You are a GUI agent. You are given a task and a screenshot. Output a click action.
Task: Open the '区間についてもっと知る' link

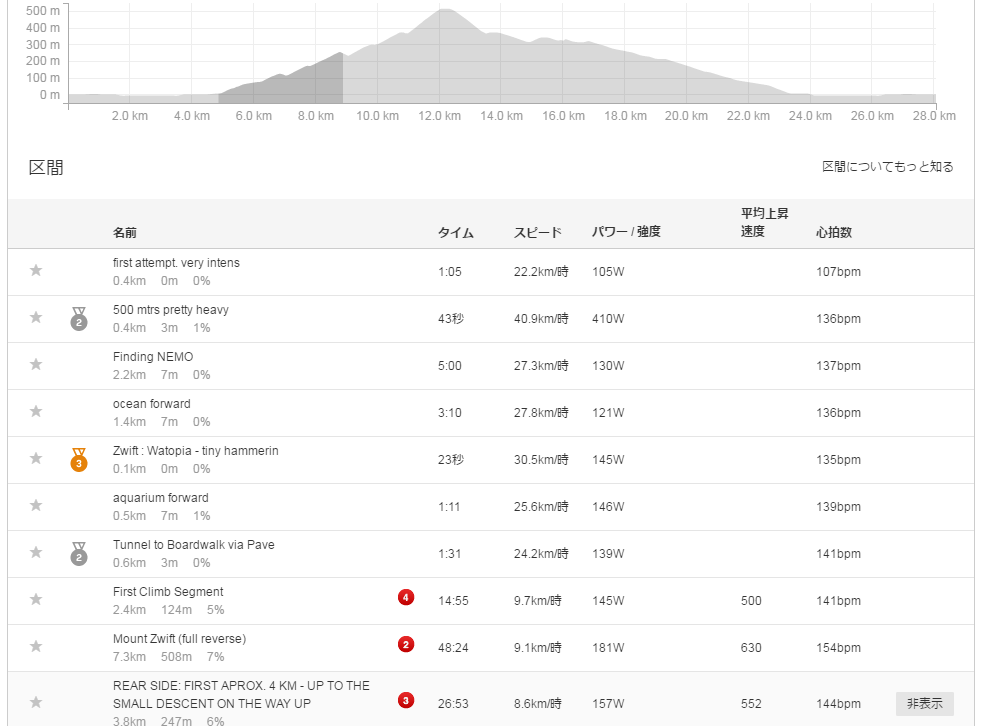(888, 167)
